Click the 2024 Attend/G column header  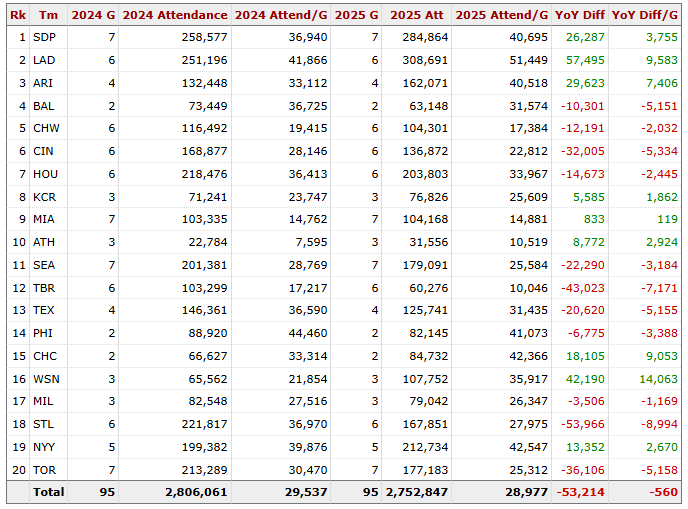coord(281,16)
